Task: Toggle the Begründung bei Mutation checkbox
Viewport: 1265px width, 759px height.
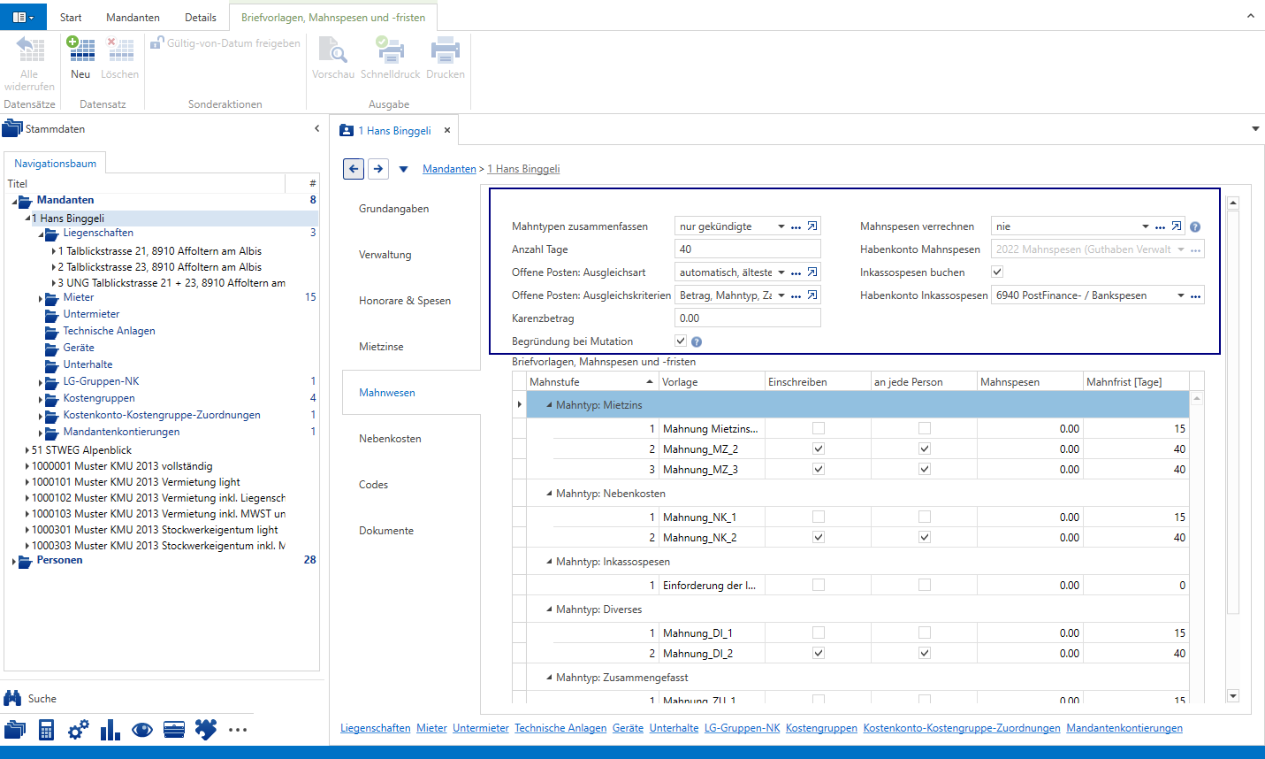Action: point(681,342)
